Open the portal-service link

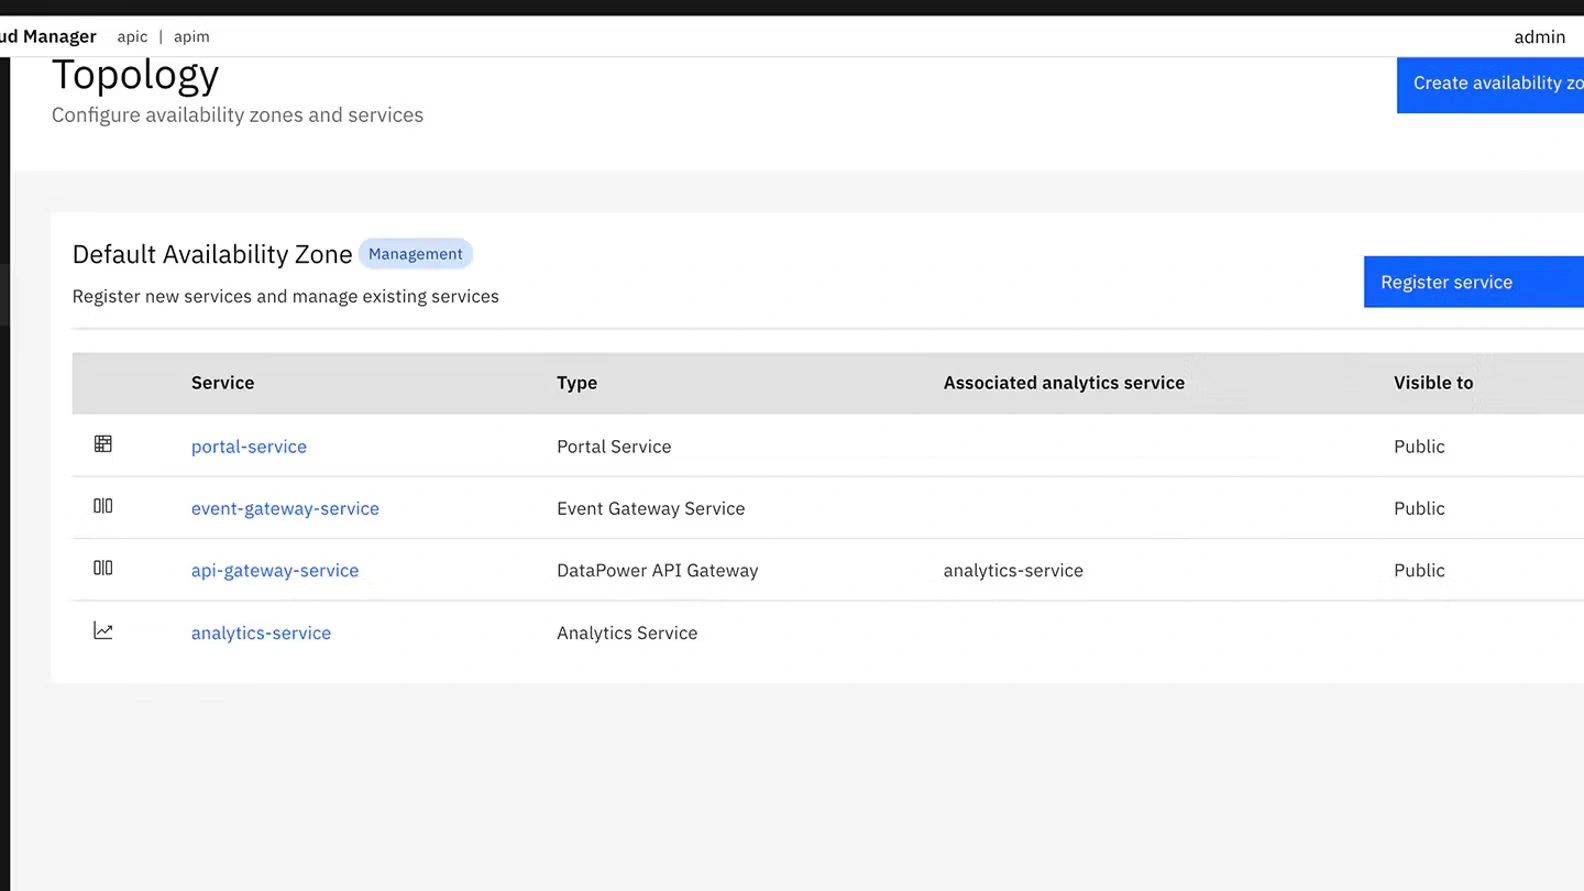coord(249,447)
